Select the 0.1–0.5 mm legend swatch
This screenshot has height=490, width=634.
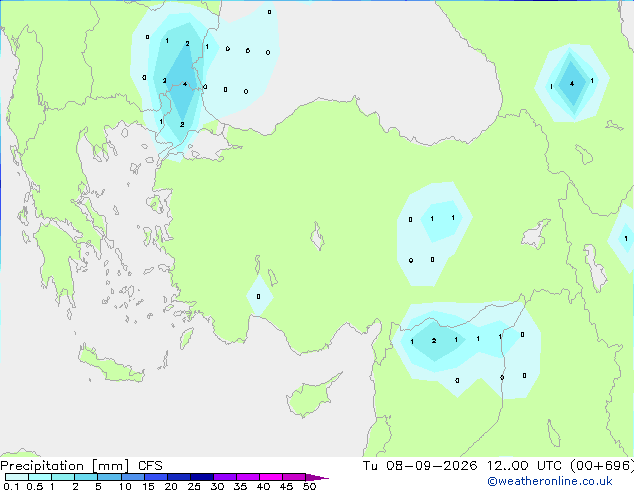click(17, 477)
